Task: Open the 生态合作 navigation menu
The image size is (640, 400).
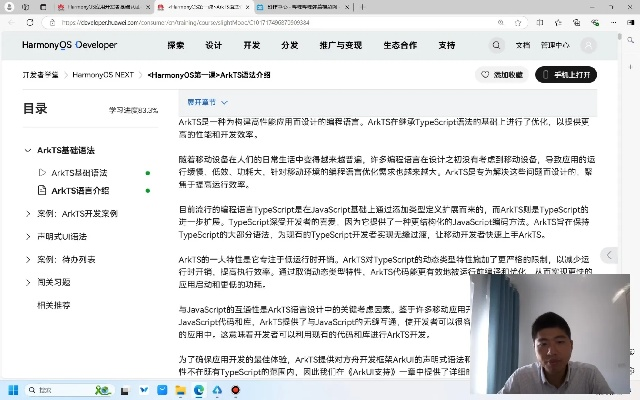Action: (400, 45)
